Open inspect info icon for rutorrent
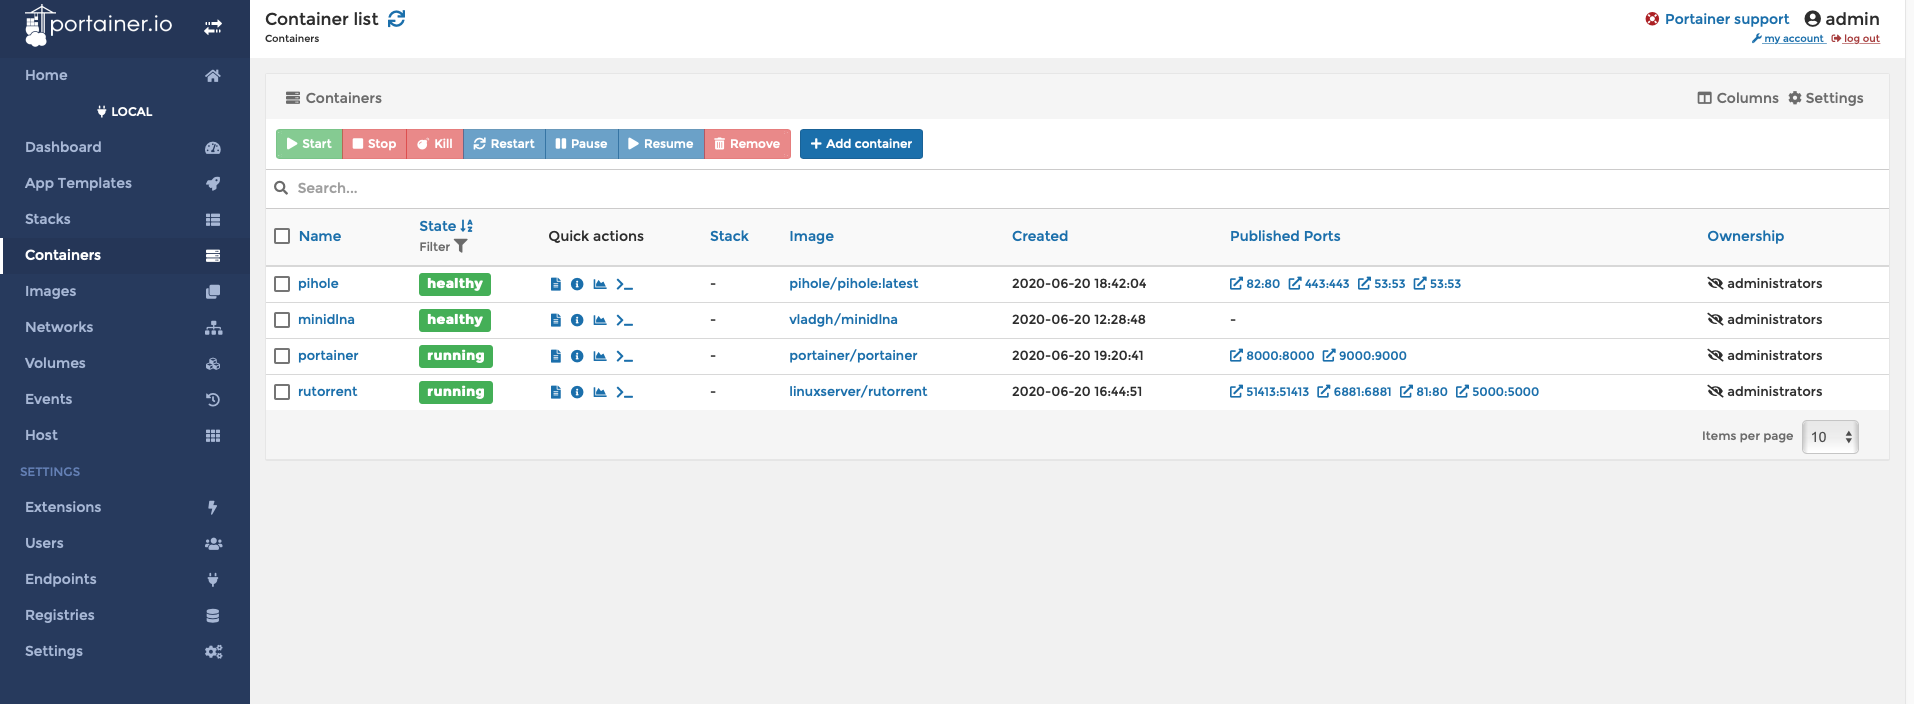This screenshot has width=1914, height=704. coord(577,392)
